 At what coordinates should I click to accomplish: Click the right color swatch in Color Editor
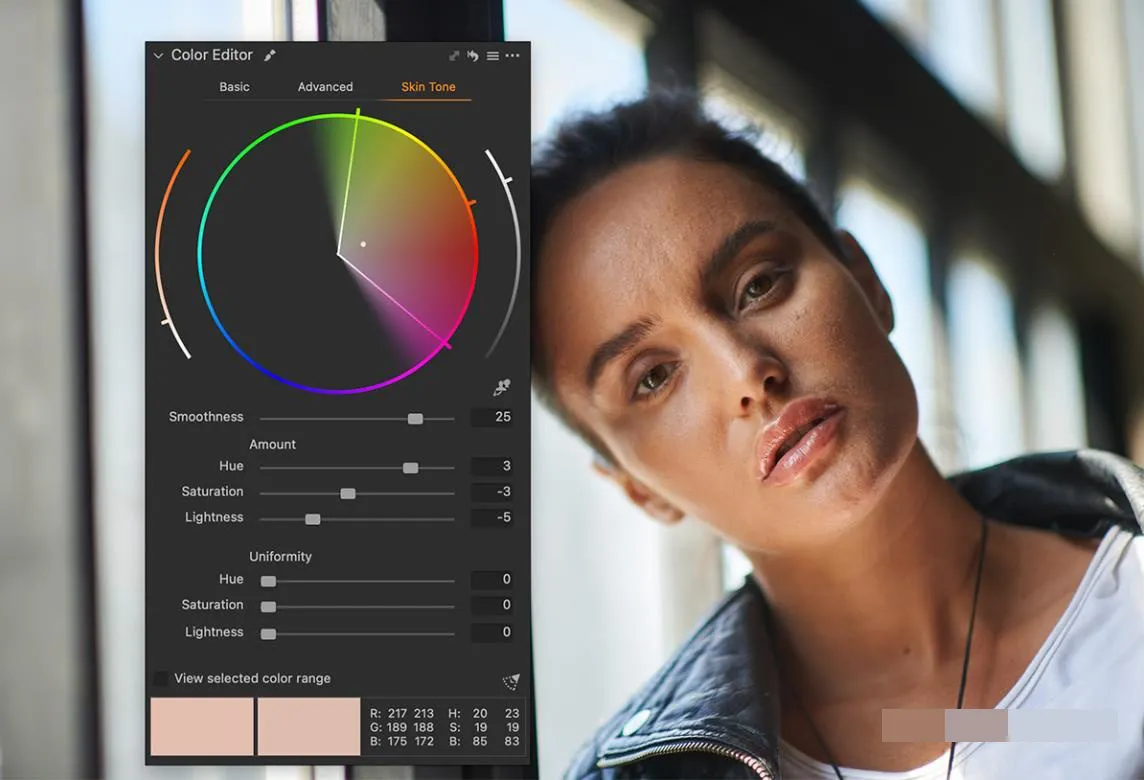click(x=309, y=726)
